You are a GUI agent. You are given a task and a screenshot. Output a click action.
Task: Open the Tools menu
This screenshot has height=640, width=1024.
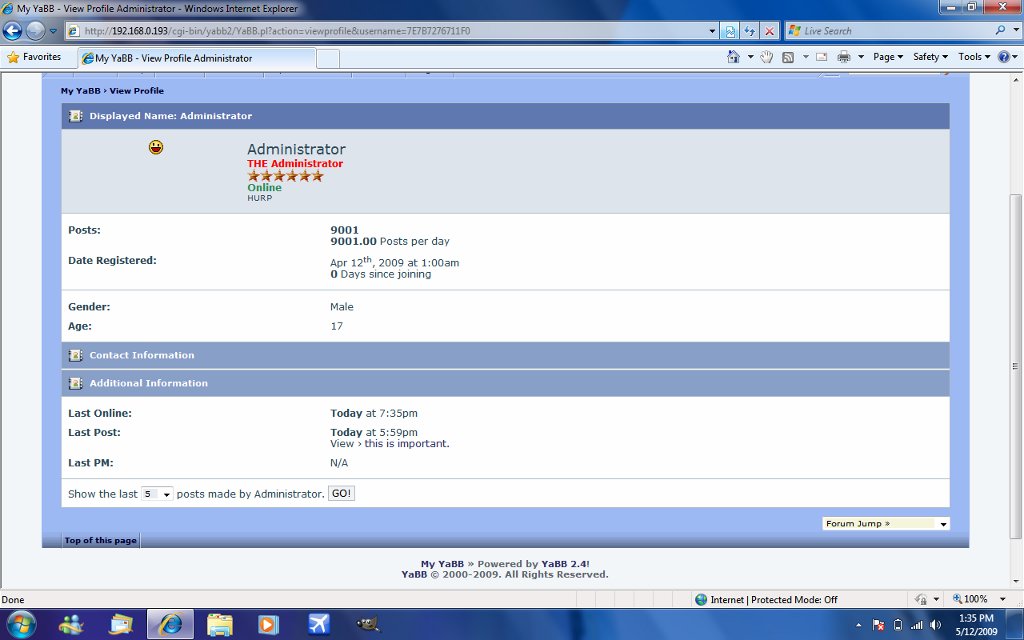point(974,57)
